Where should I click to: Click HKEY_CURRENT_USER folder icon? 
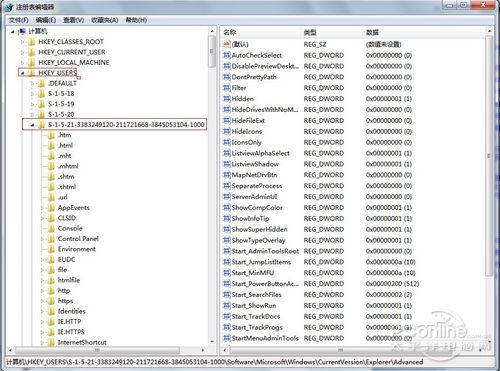click(x=31, y=52)
